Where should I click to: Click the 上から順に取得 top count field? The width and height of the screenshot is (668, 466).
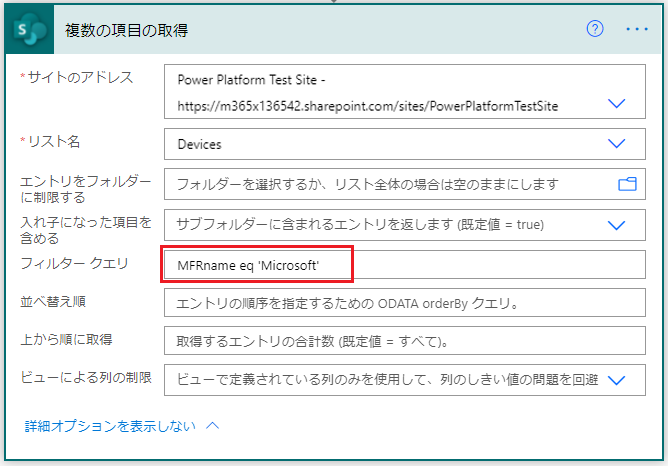click(405, 341)
